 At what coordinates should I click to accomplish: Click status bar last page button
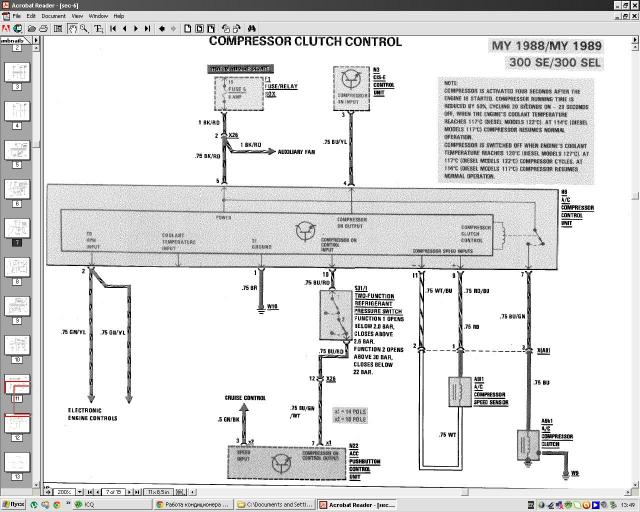(137, 492)
